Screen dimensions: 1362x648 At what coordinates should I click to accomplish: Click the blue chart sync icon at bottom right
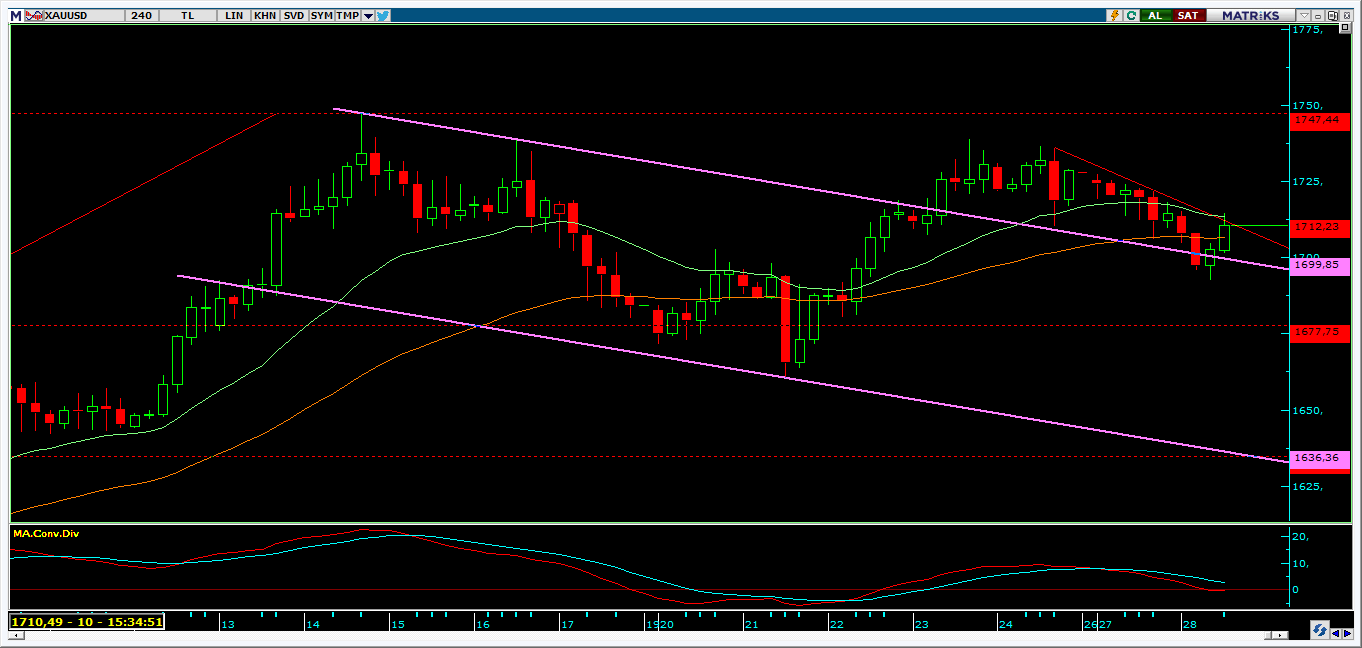pyautogui.click(x=1320, y=630)
